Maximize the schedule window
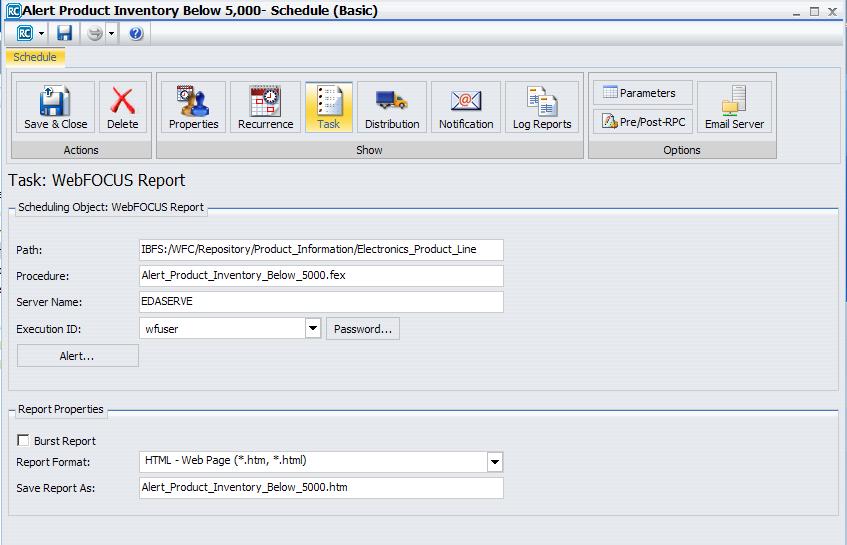Viewport: 847px width, 545px height. click(x=814, y=11)
